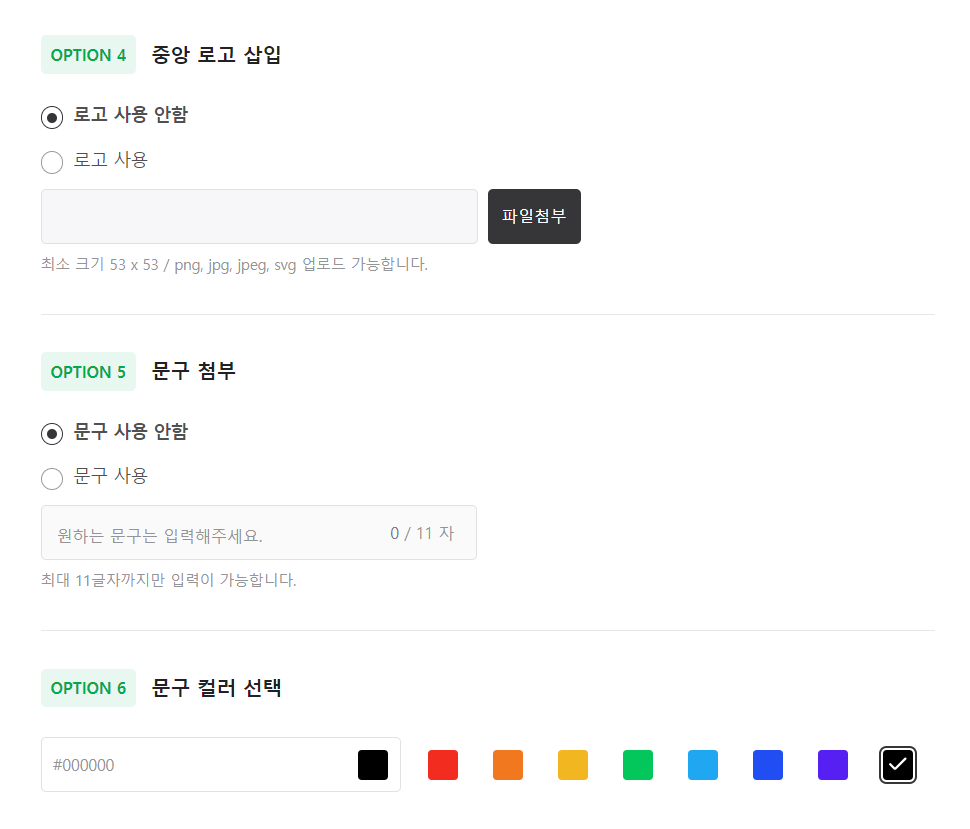Pick the orange color swatch

pyautogui.click(x=508, y=765)
